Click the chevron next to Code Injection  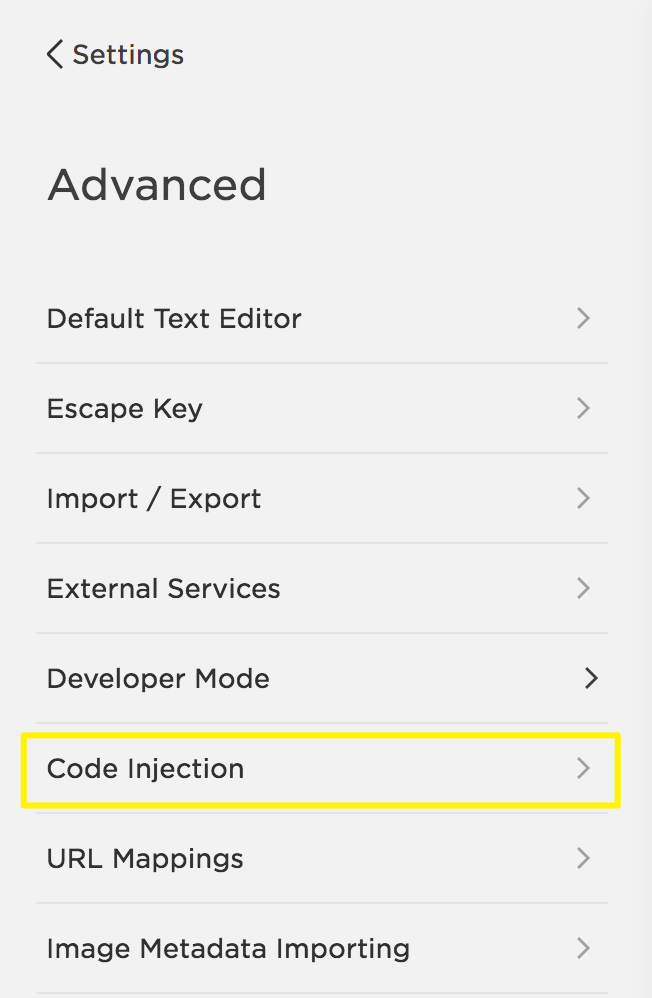pos(584,769)
